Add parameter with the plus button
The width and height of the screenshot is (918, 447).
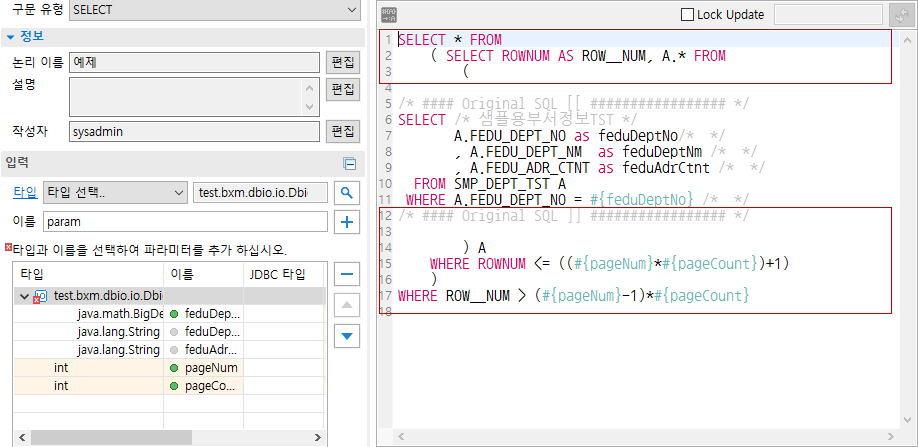pyautogui.click(x=347, y=222)
